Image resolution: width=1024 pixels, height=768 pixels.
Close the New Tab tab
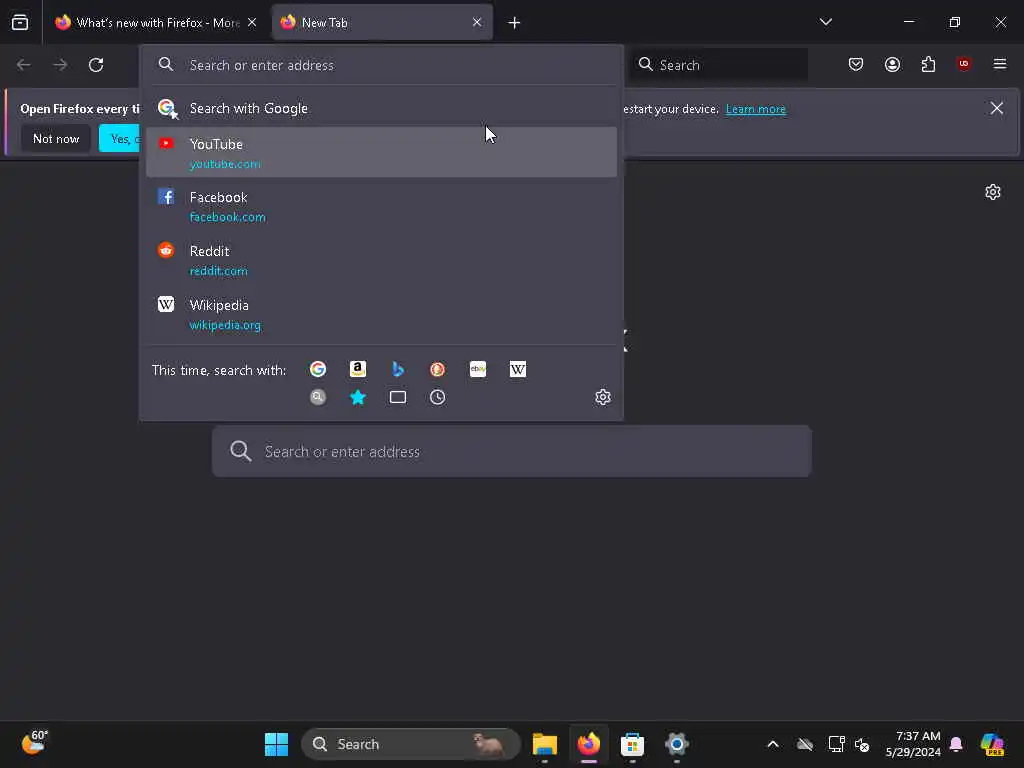477,22
